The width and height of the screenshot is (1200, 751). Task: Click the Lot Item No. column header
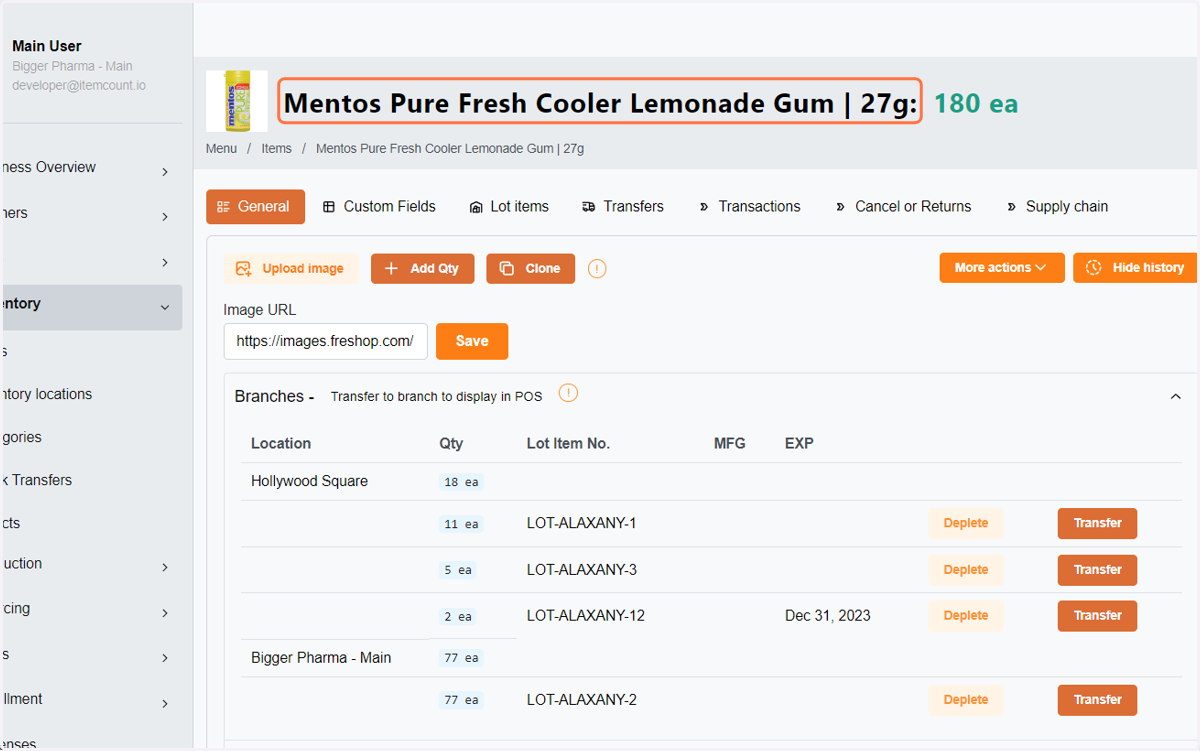tap(568, 443)
